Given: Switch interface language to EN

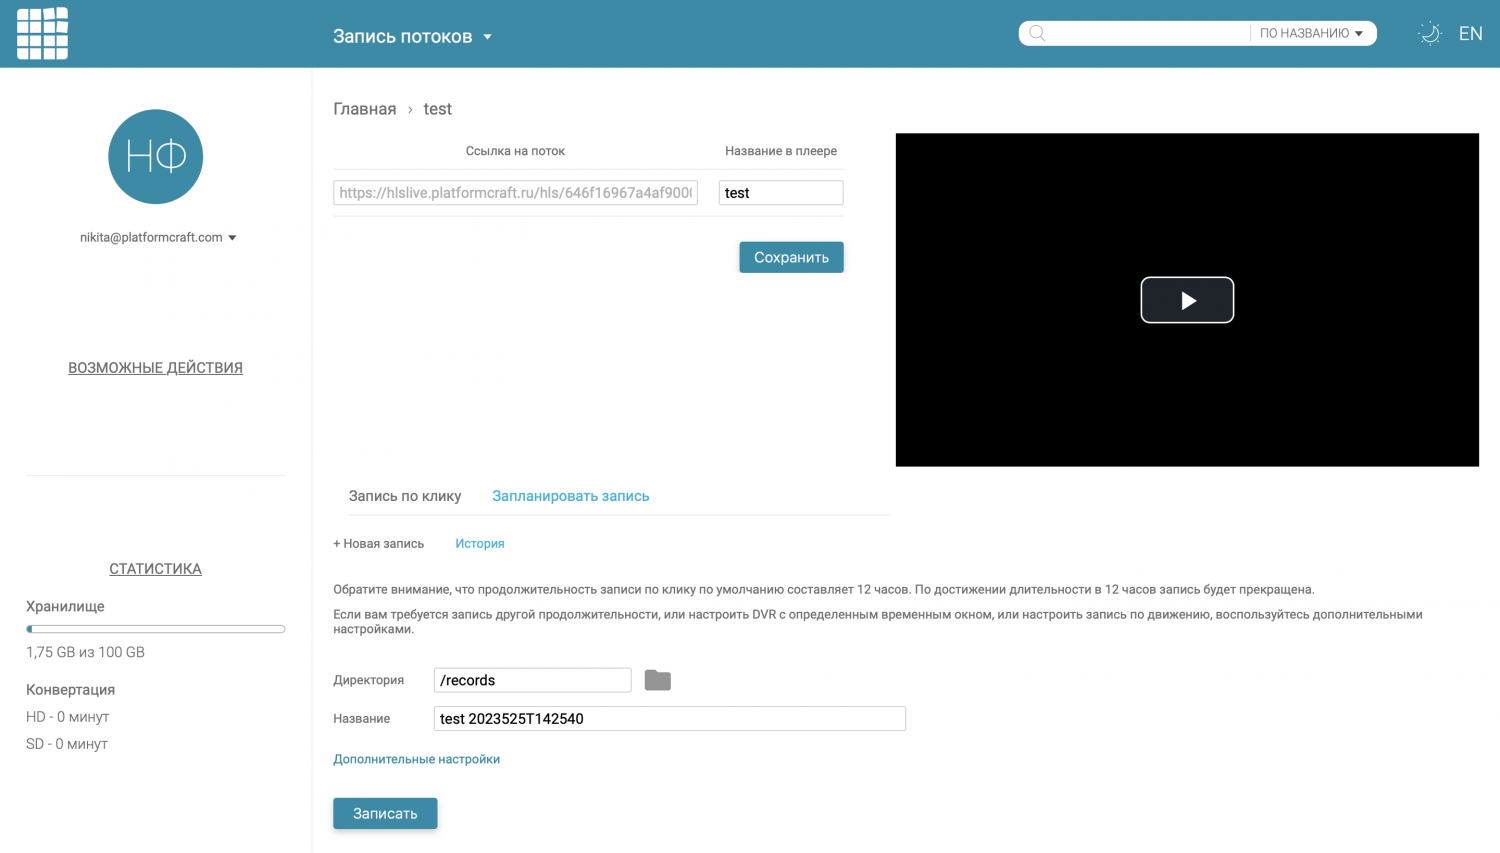Looking at the screenshot, I should [x=1470, y=34].
